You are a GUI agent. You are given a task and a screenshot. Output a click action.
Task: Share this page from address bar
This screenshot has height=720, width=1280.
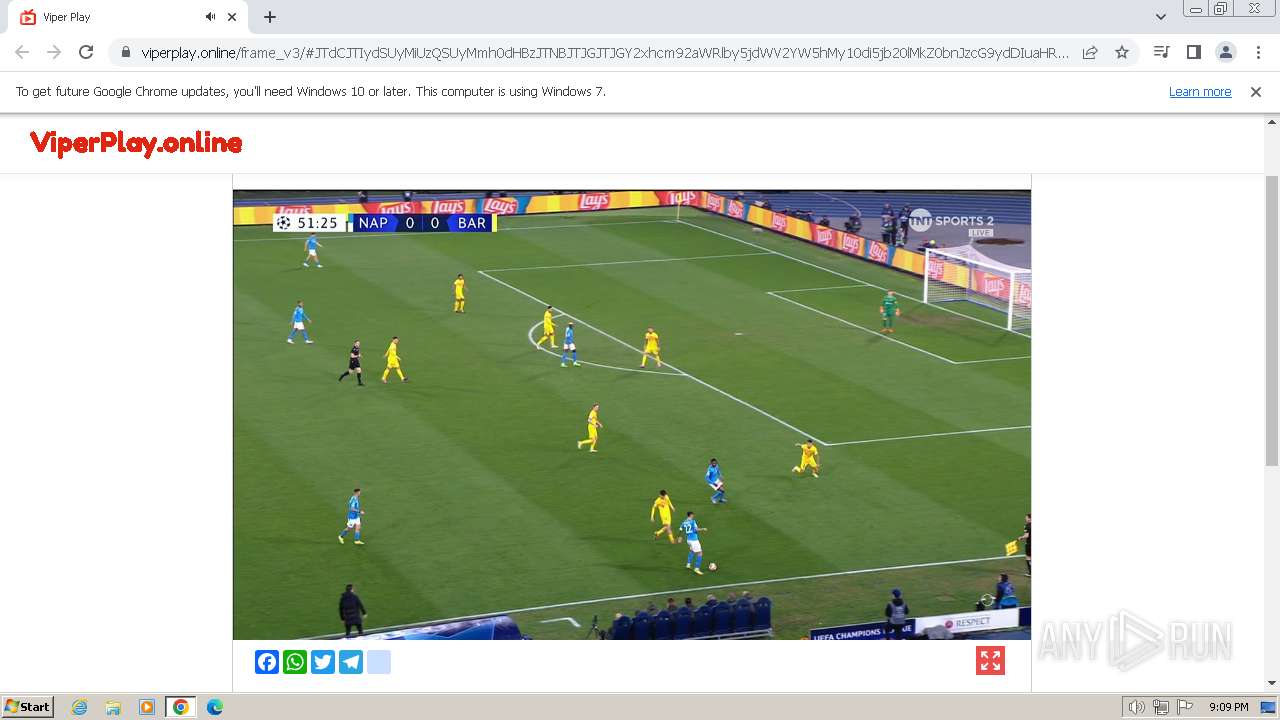1090,52
